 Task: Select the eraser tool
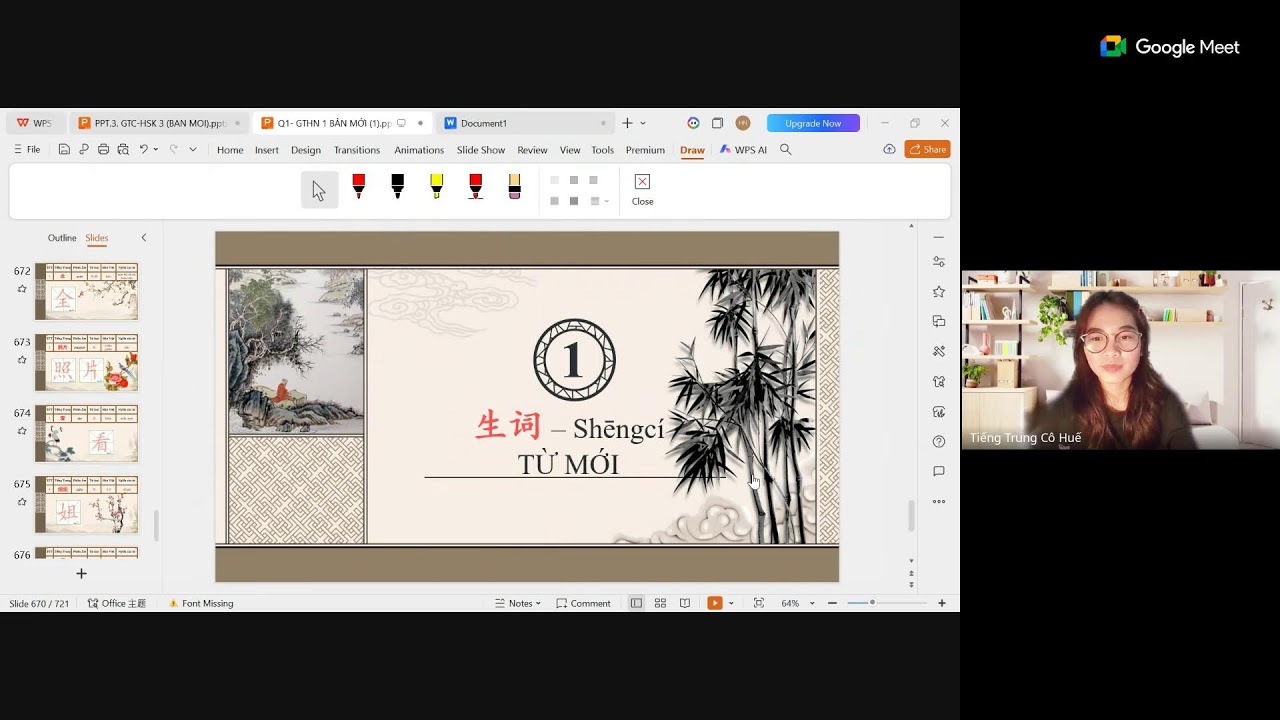[514, 187]
